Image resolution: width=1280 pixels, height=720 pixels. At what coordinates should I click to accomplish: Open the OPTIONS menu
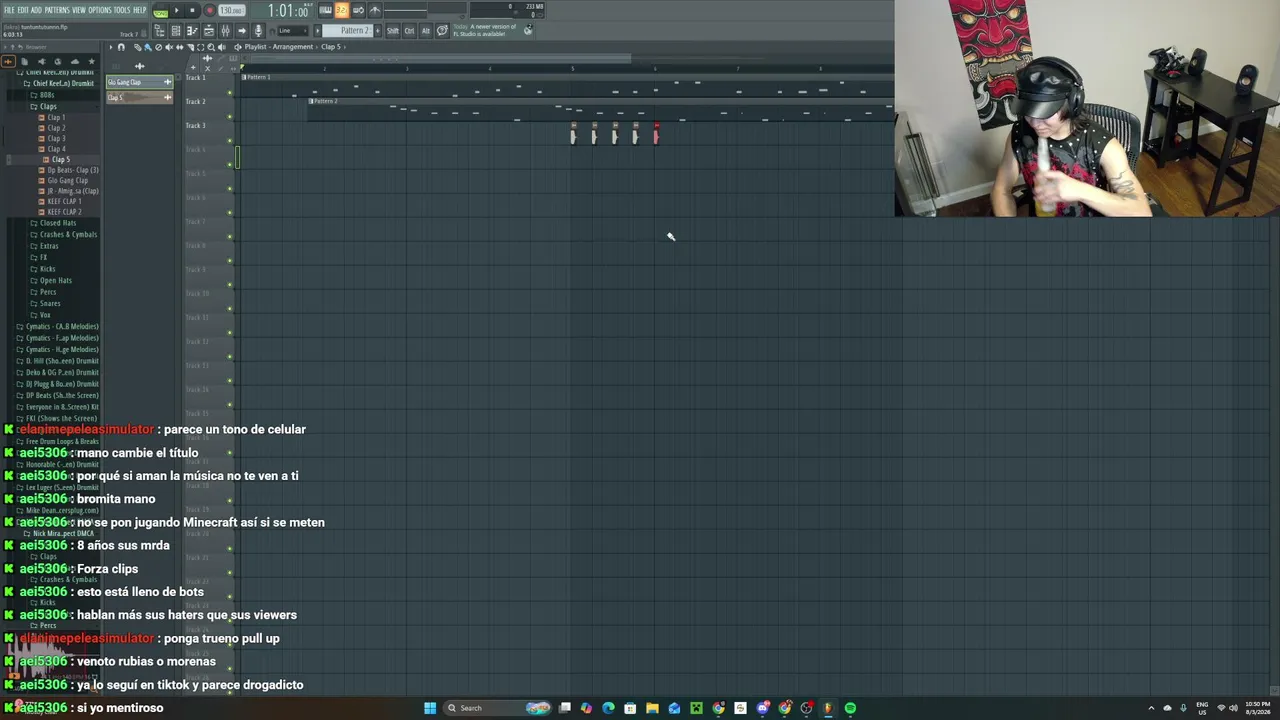tap(100, 10)
